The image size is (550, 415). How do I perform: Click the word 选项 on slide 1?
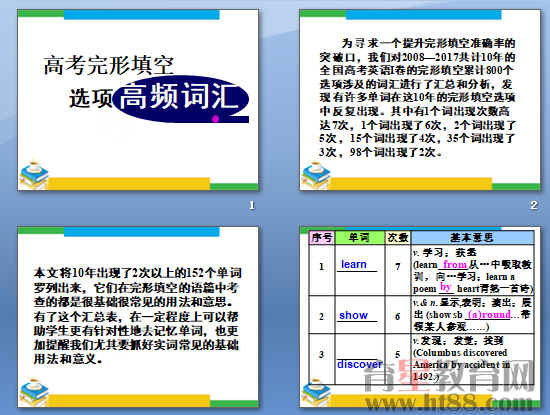(91, 98)
